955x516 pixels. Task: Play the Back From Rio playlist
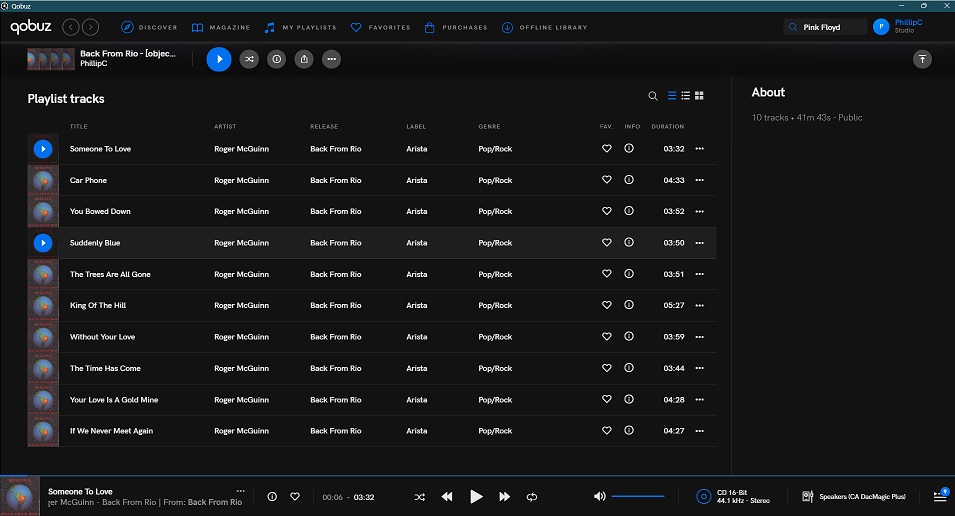[219, 59]
